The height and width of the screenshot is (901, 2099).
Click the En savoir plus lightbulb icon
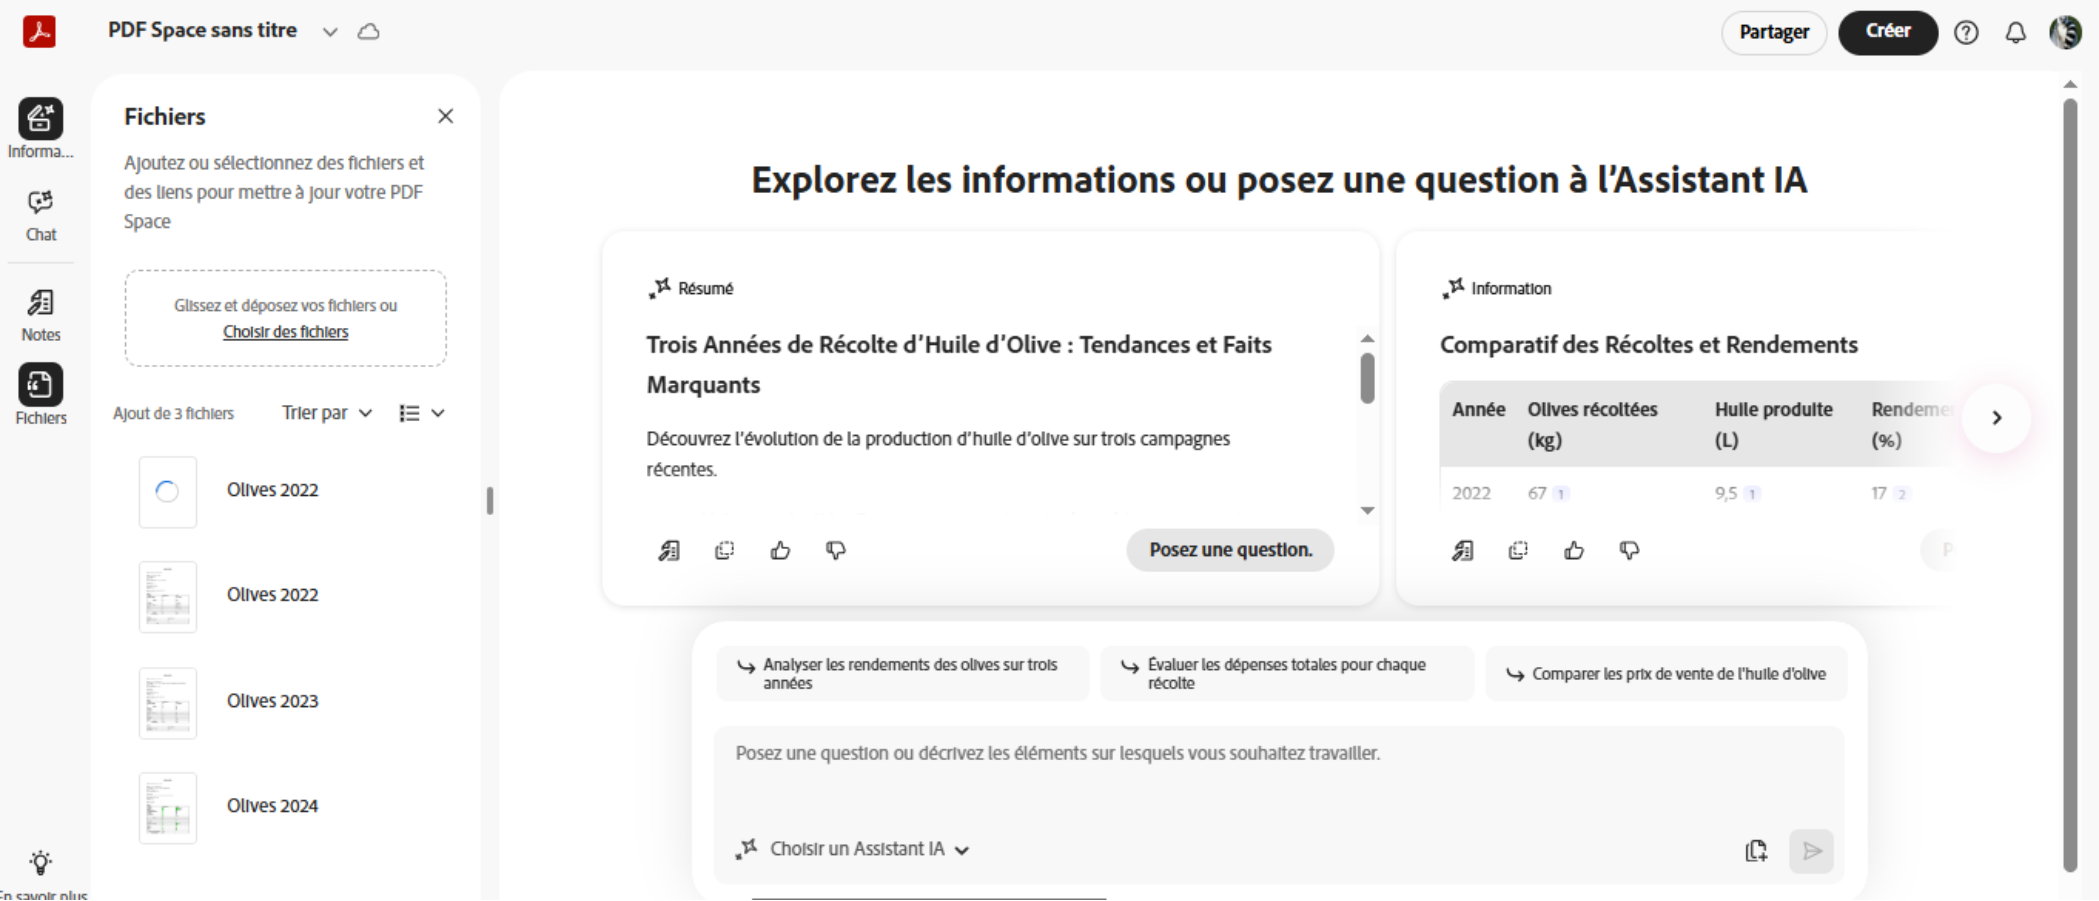click(40, 862)
